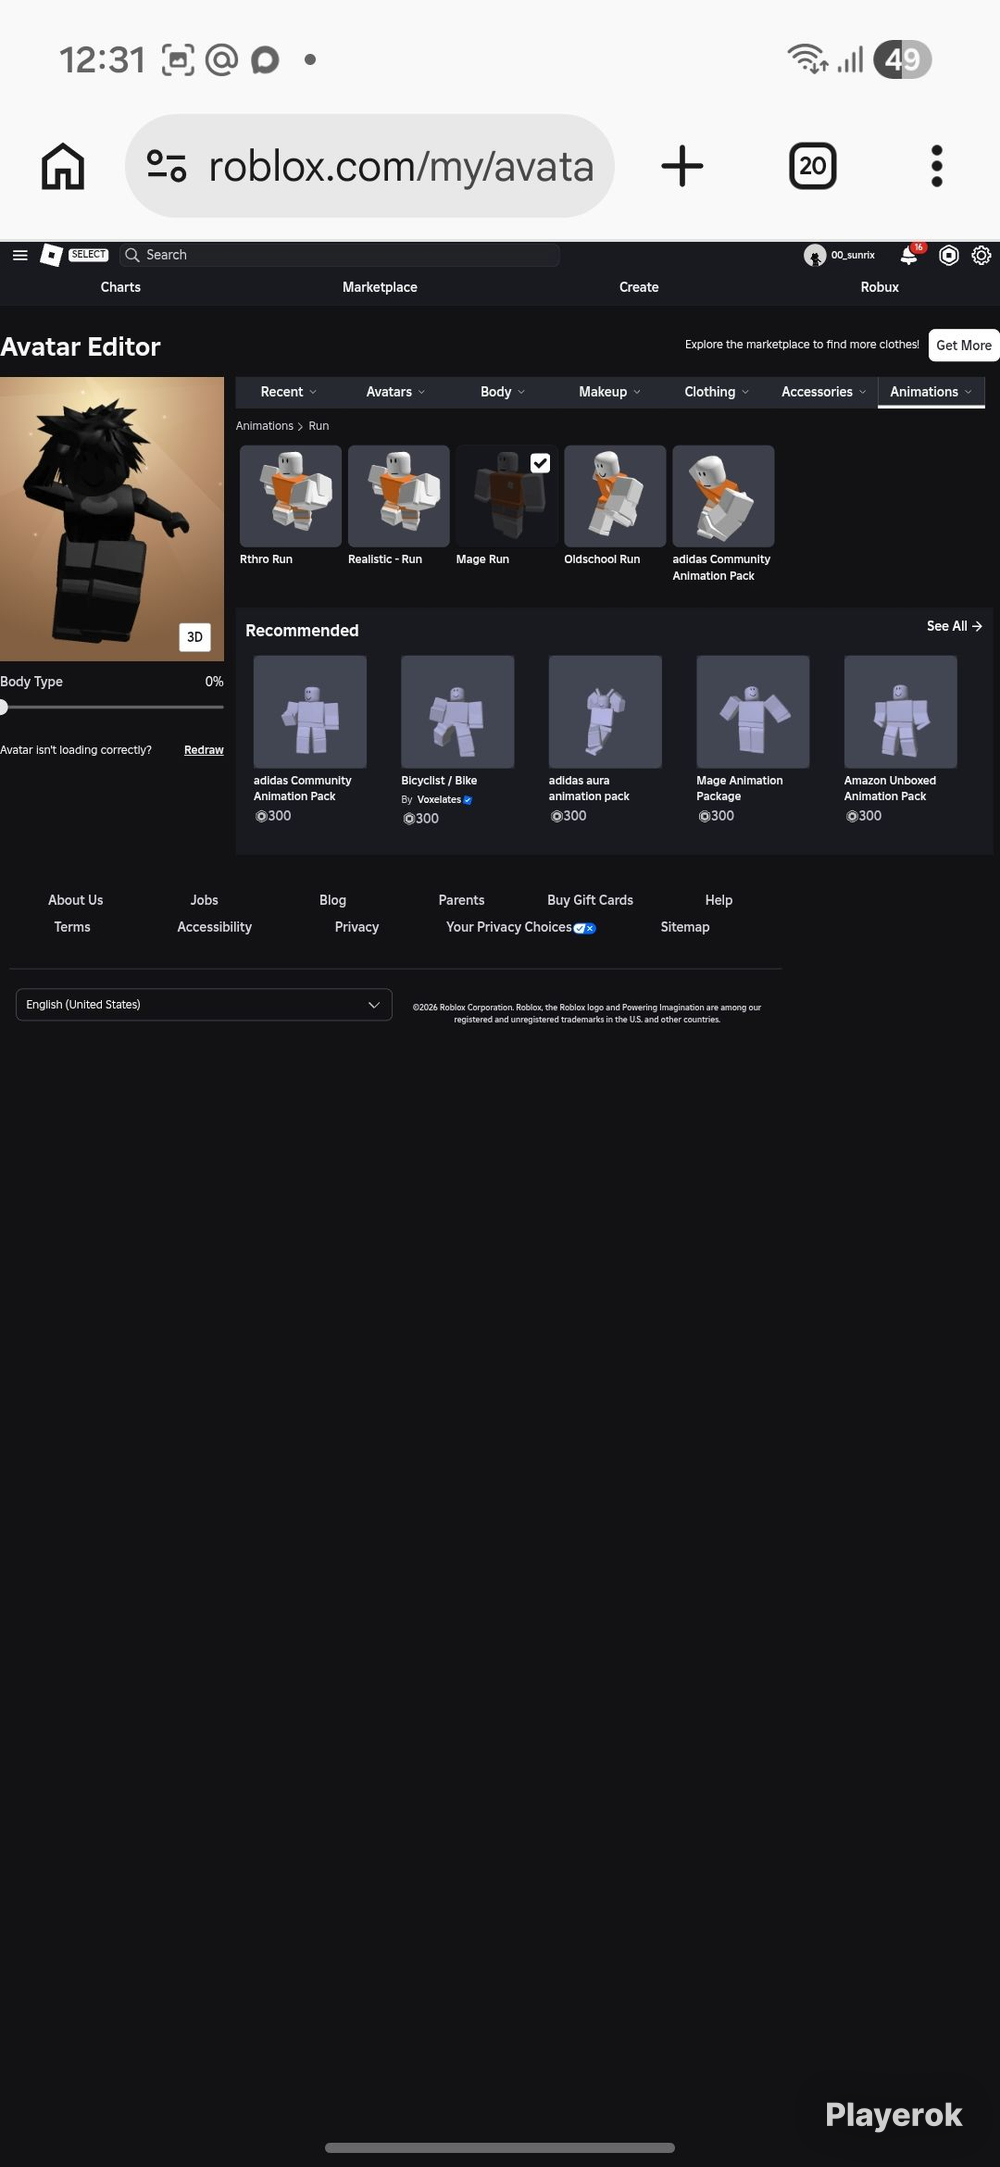Expand the Animations dropdown

point(930,392)
